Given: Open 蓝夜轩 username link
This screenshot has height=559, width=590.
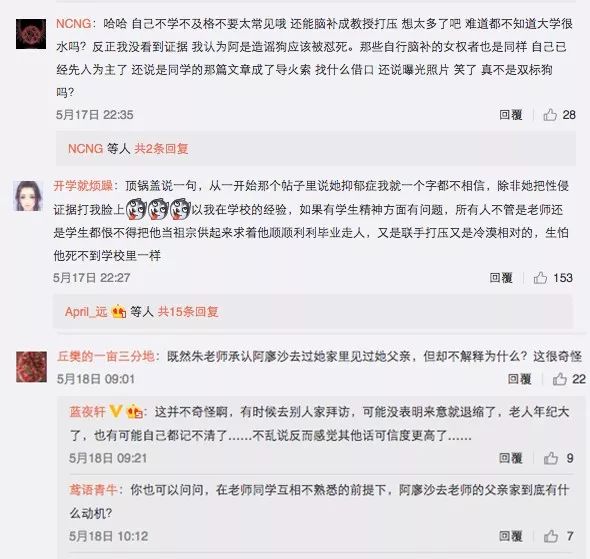Looking at the screenshot, I should 87,412.
